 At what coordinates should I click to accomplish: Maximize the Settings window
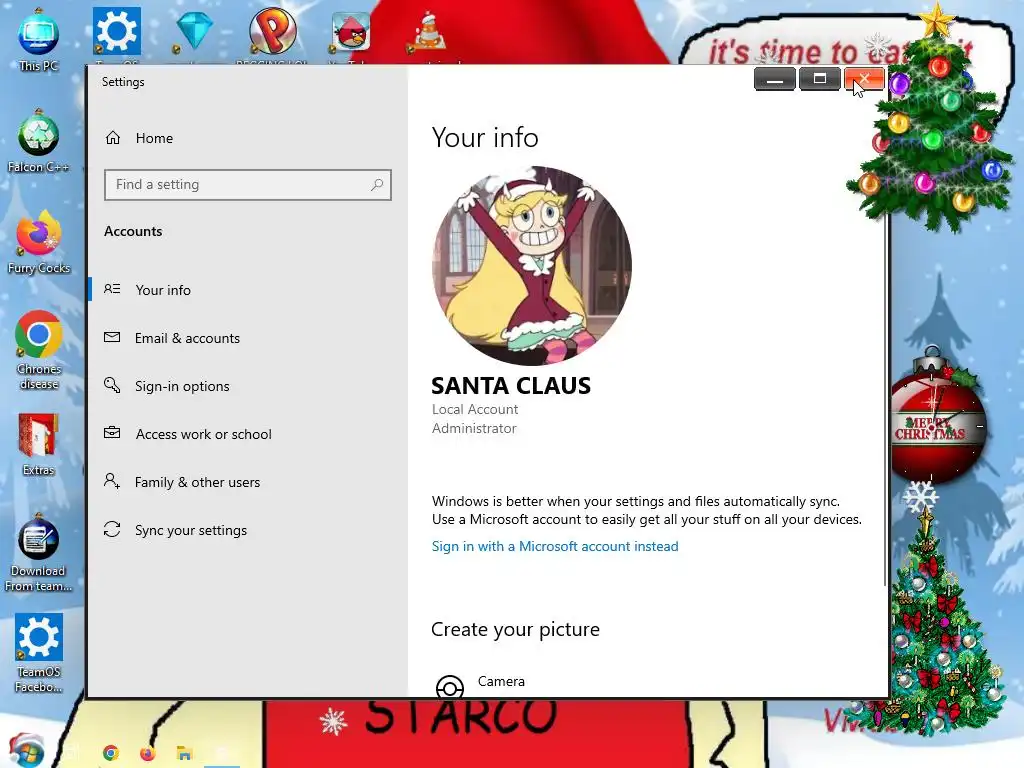(820, 79)
